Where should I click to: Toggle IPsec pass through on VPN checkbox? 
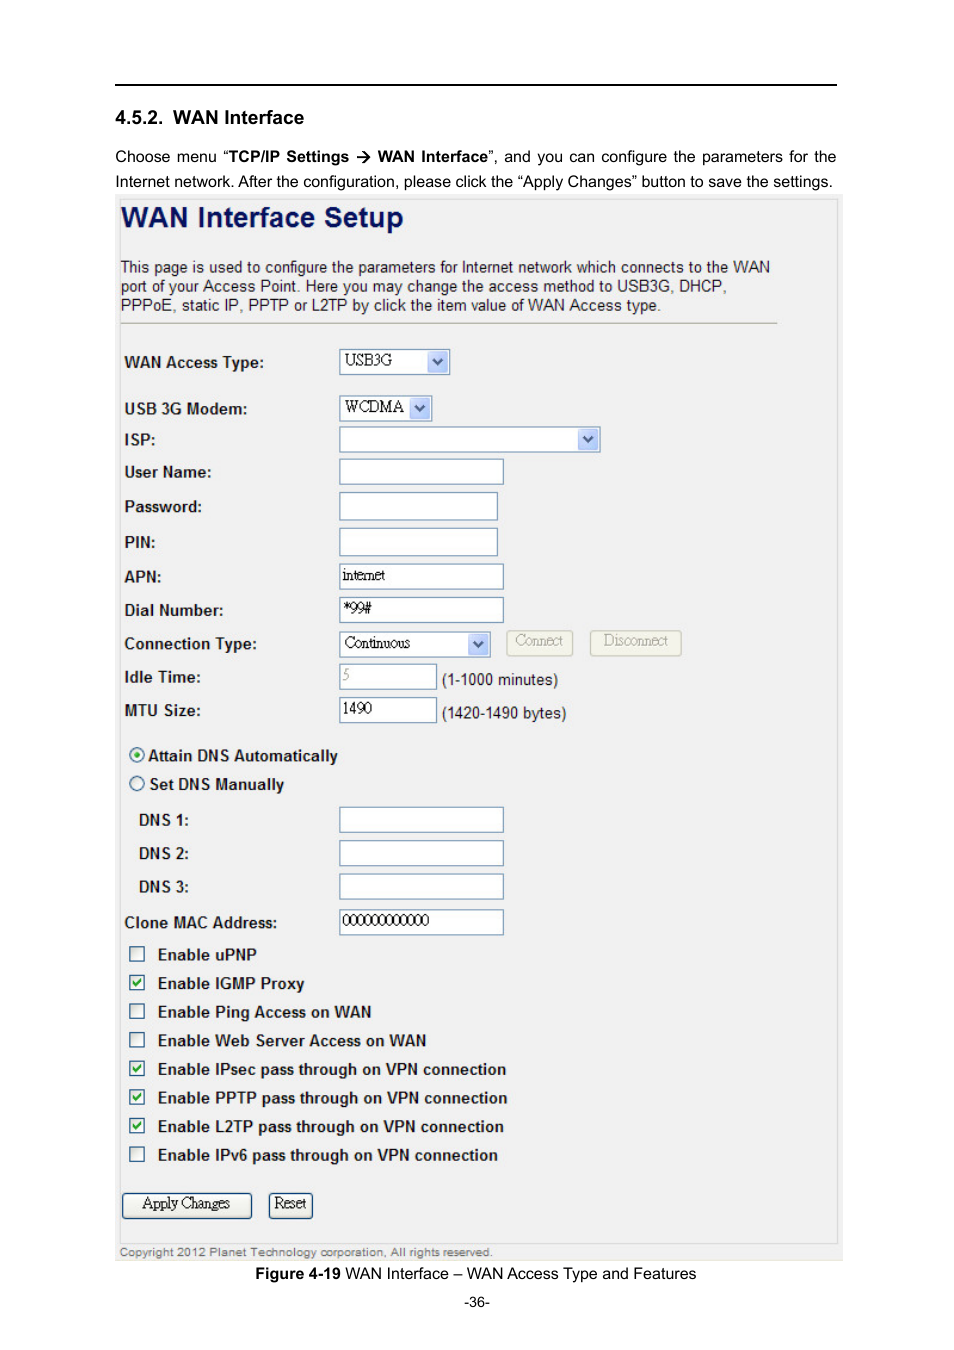[137, 1069]
